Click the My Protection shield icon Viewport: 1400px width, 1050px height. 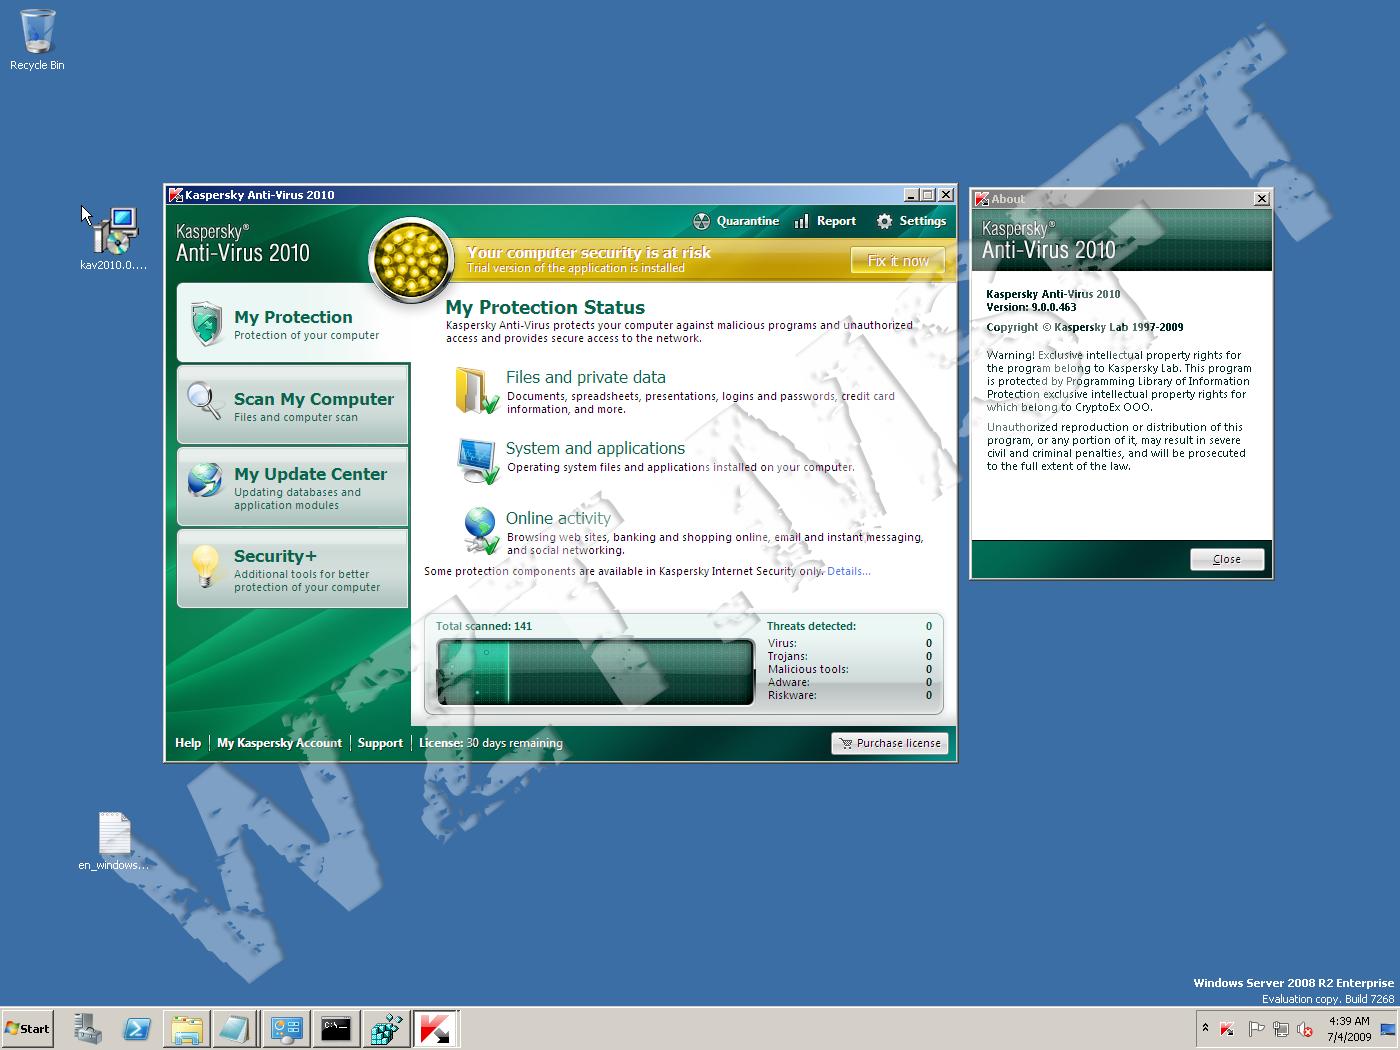point(206,323)
